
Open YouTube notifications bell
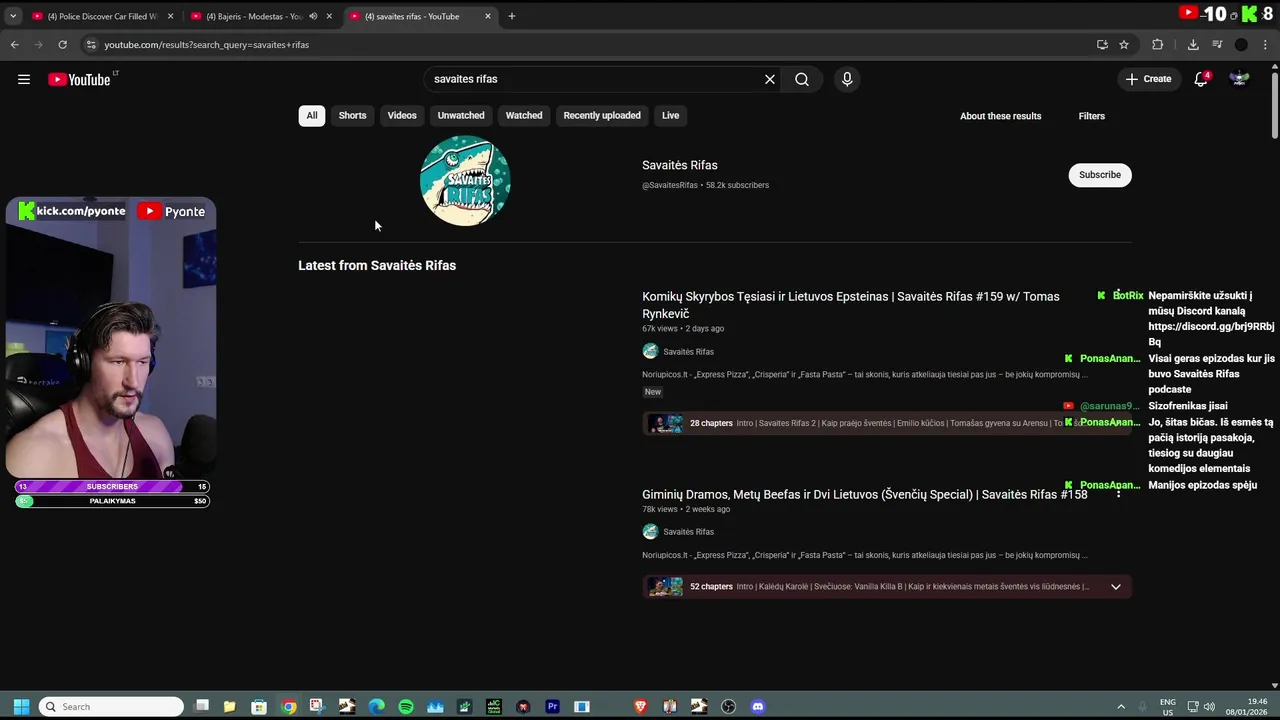(x=1201, y=79)
